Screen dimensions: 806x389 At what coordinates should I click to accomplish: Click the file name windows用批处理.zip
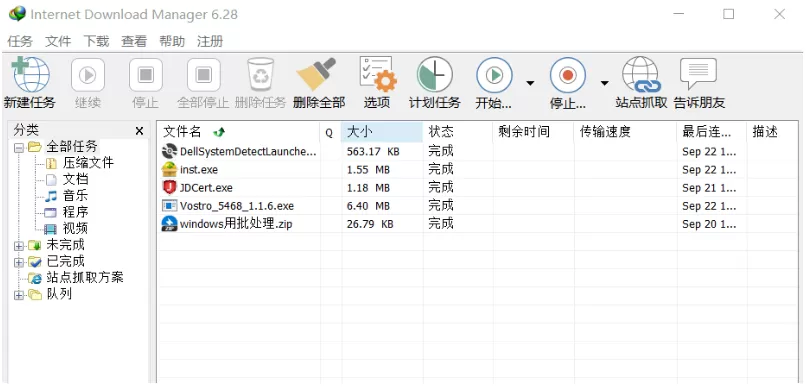coord(236,224)
